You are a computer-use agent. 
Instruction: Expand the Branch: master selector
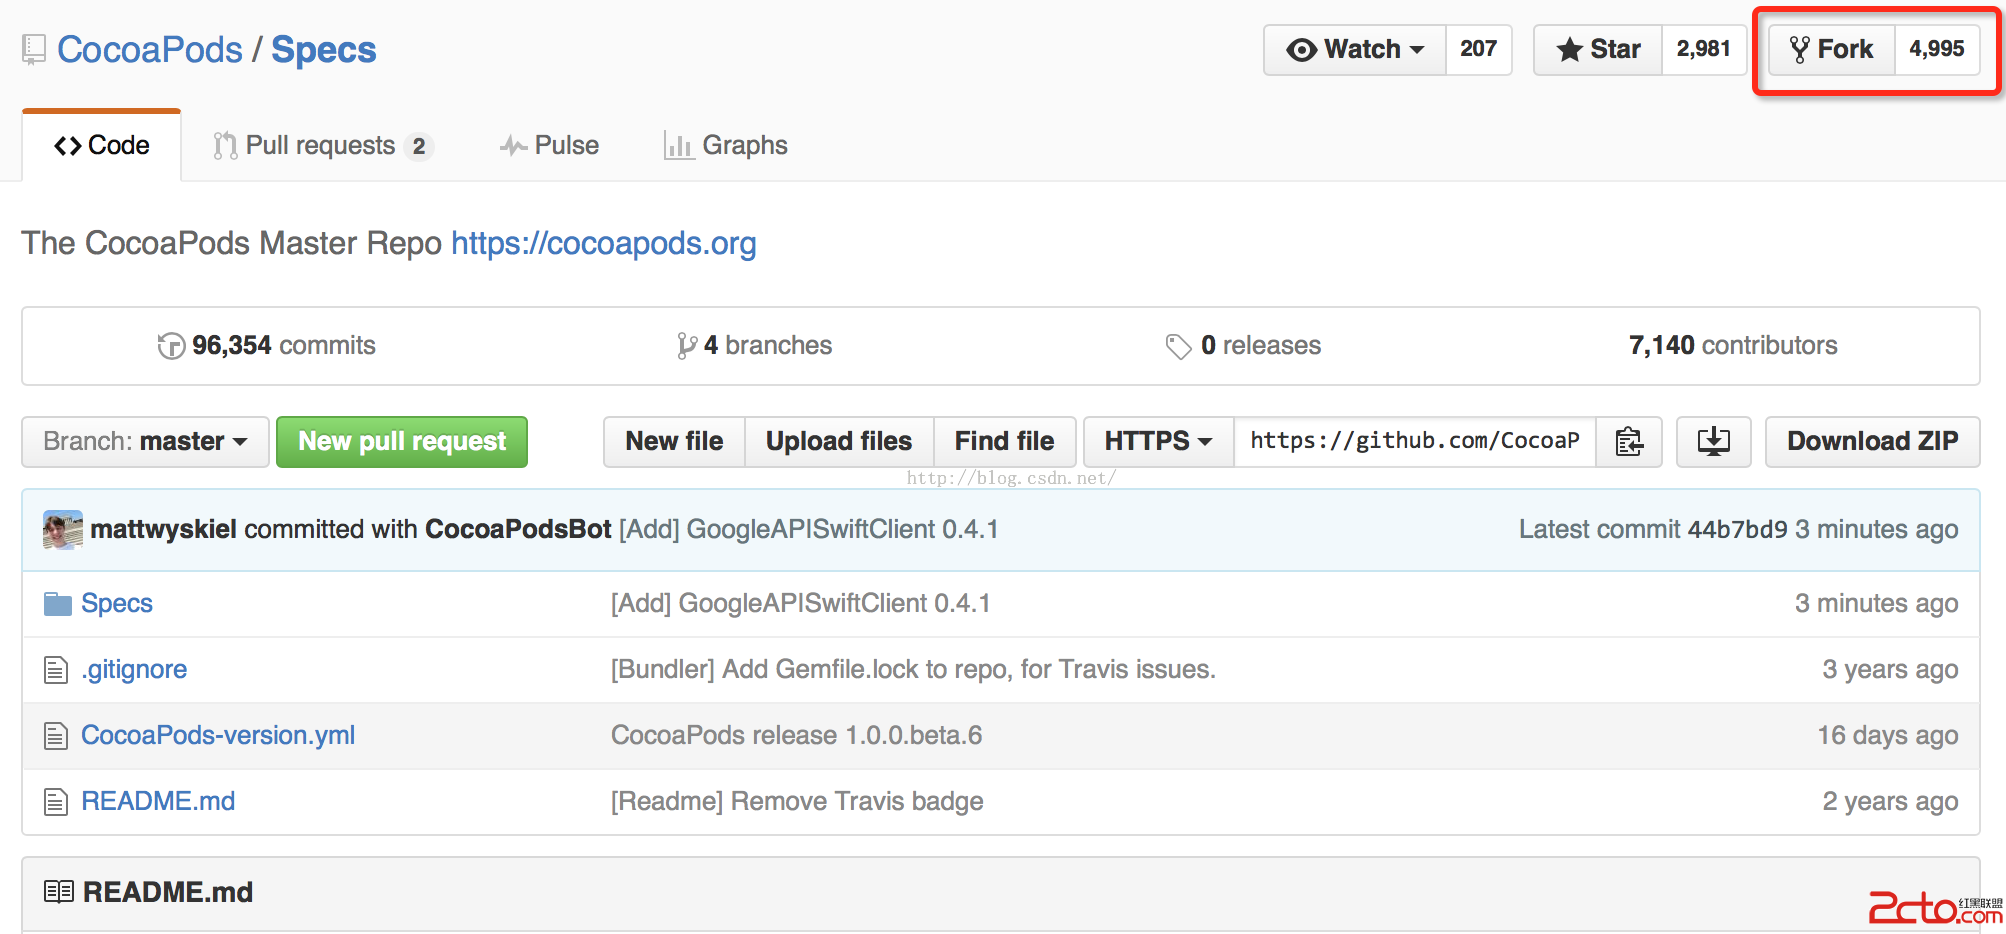tap(145, 441)
